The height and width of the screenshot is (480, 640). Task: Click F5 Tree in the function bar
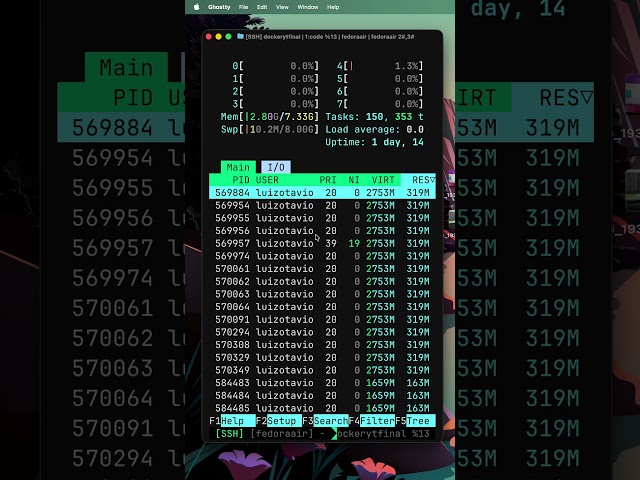[x=415, y=421]
